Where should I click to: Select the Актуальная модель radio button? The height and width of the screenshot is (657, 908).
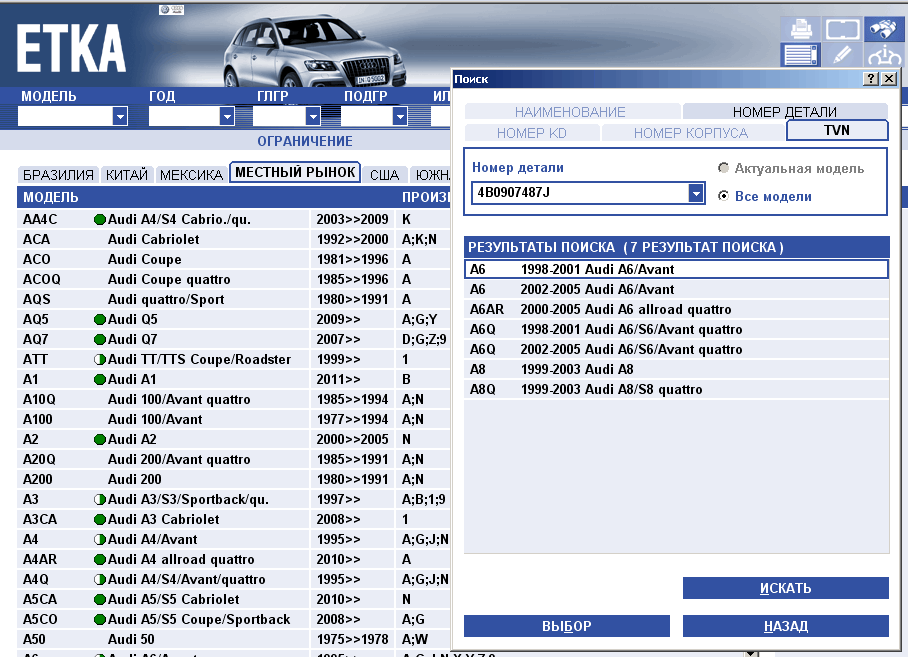723,168
